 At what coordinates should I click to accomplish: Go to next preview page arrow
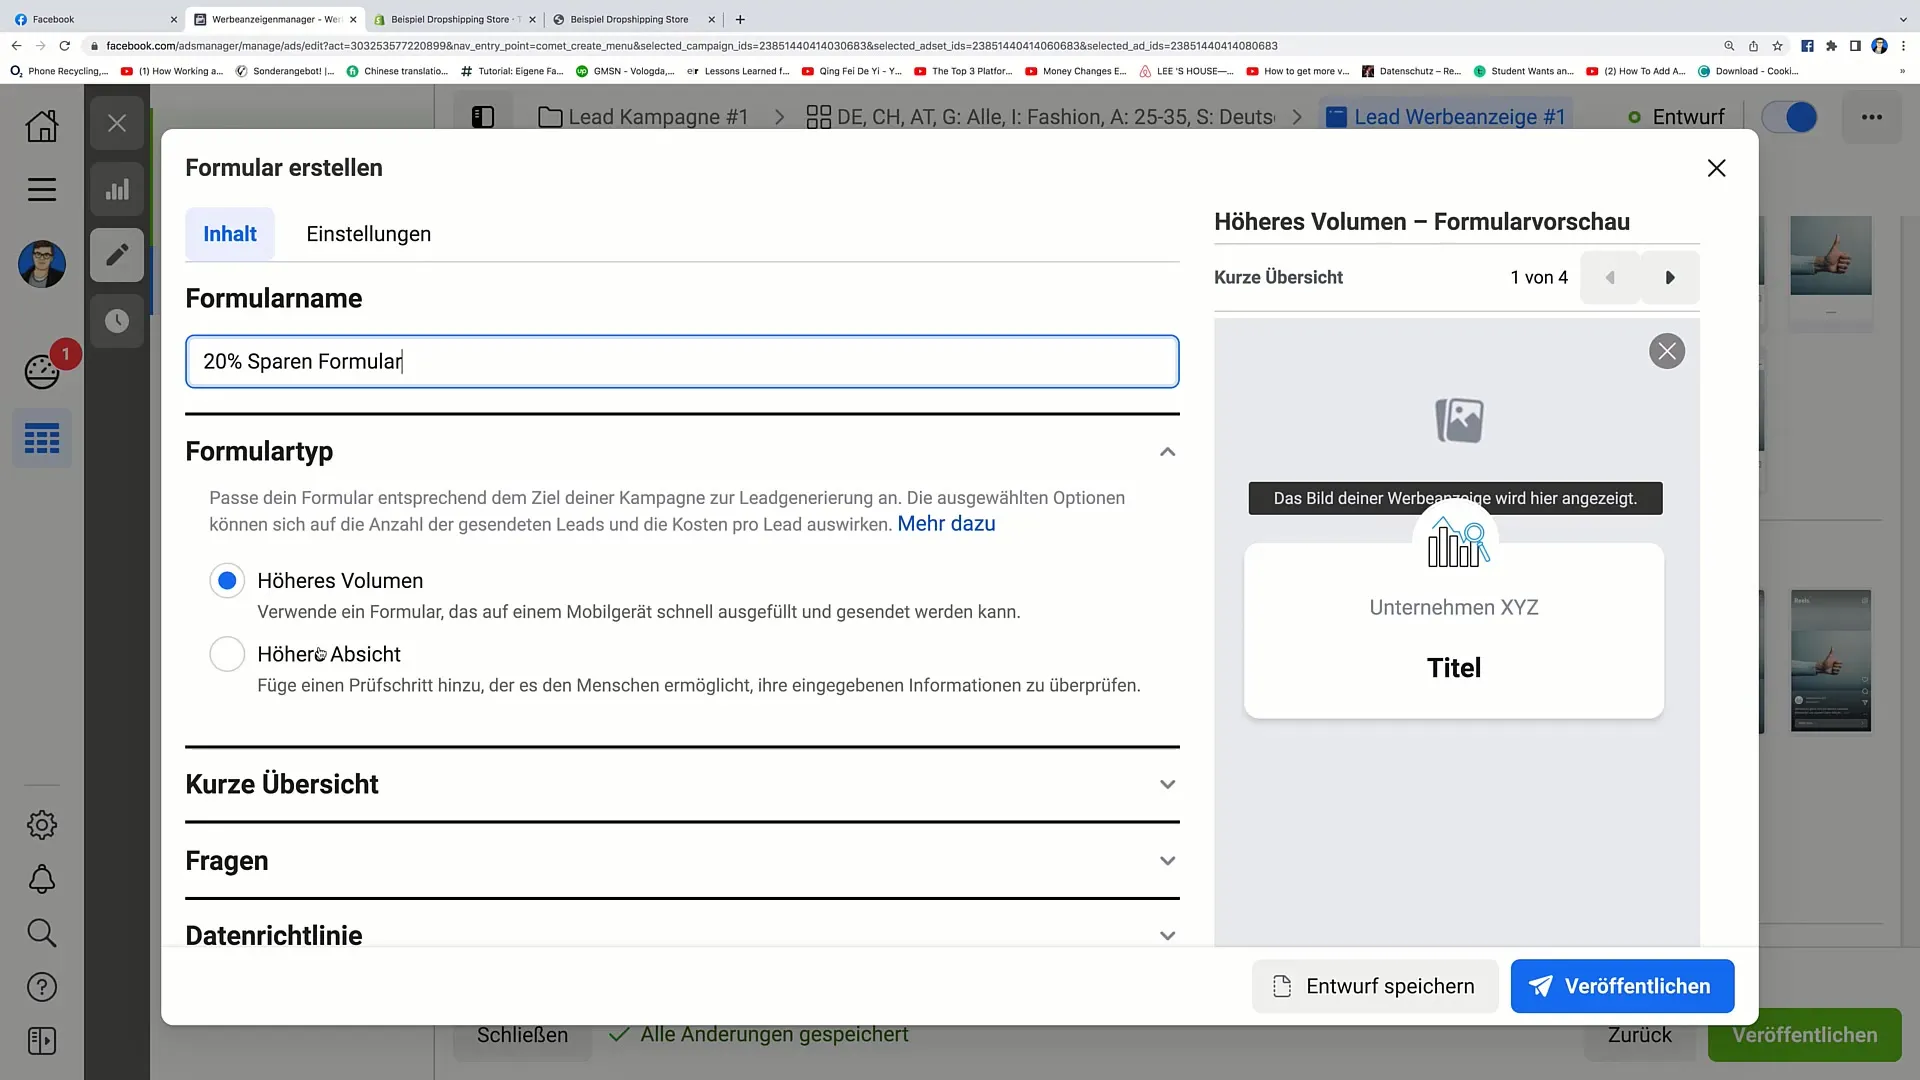click(x=1670, y=278)
